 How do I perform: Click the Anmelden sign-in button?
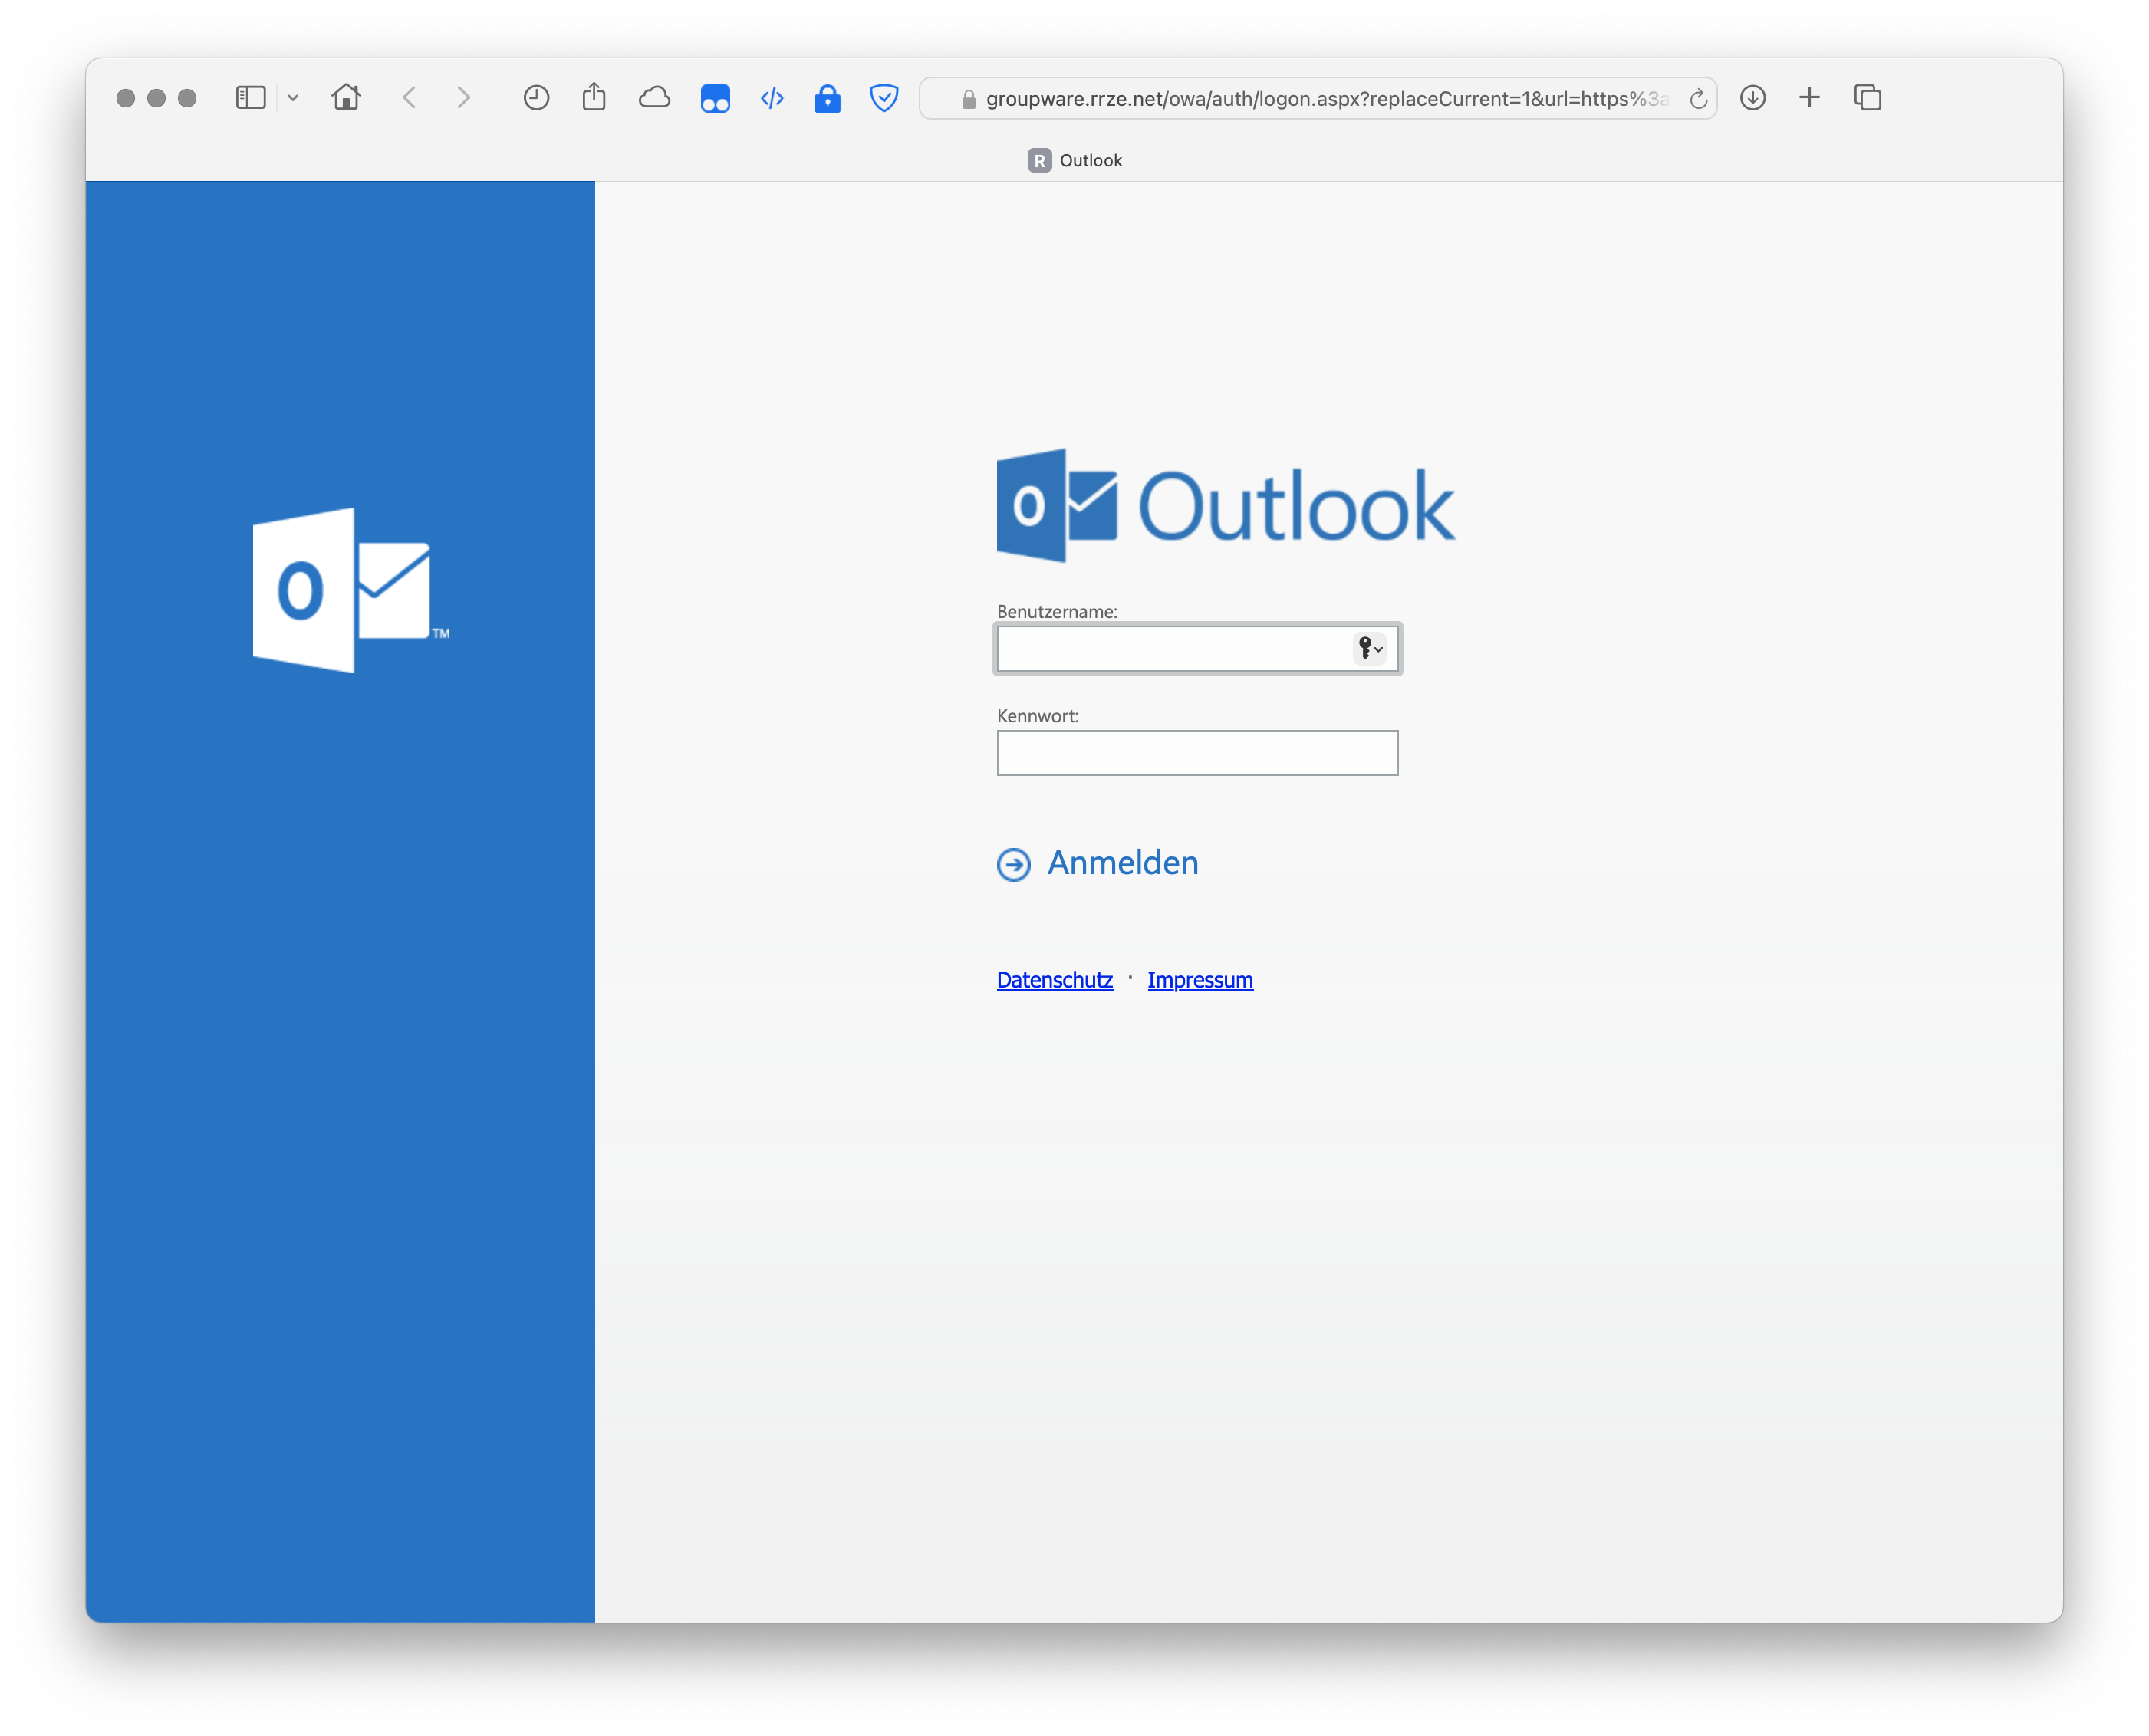point(1098,863)
